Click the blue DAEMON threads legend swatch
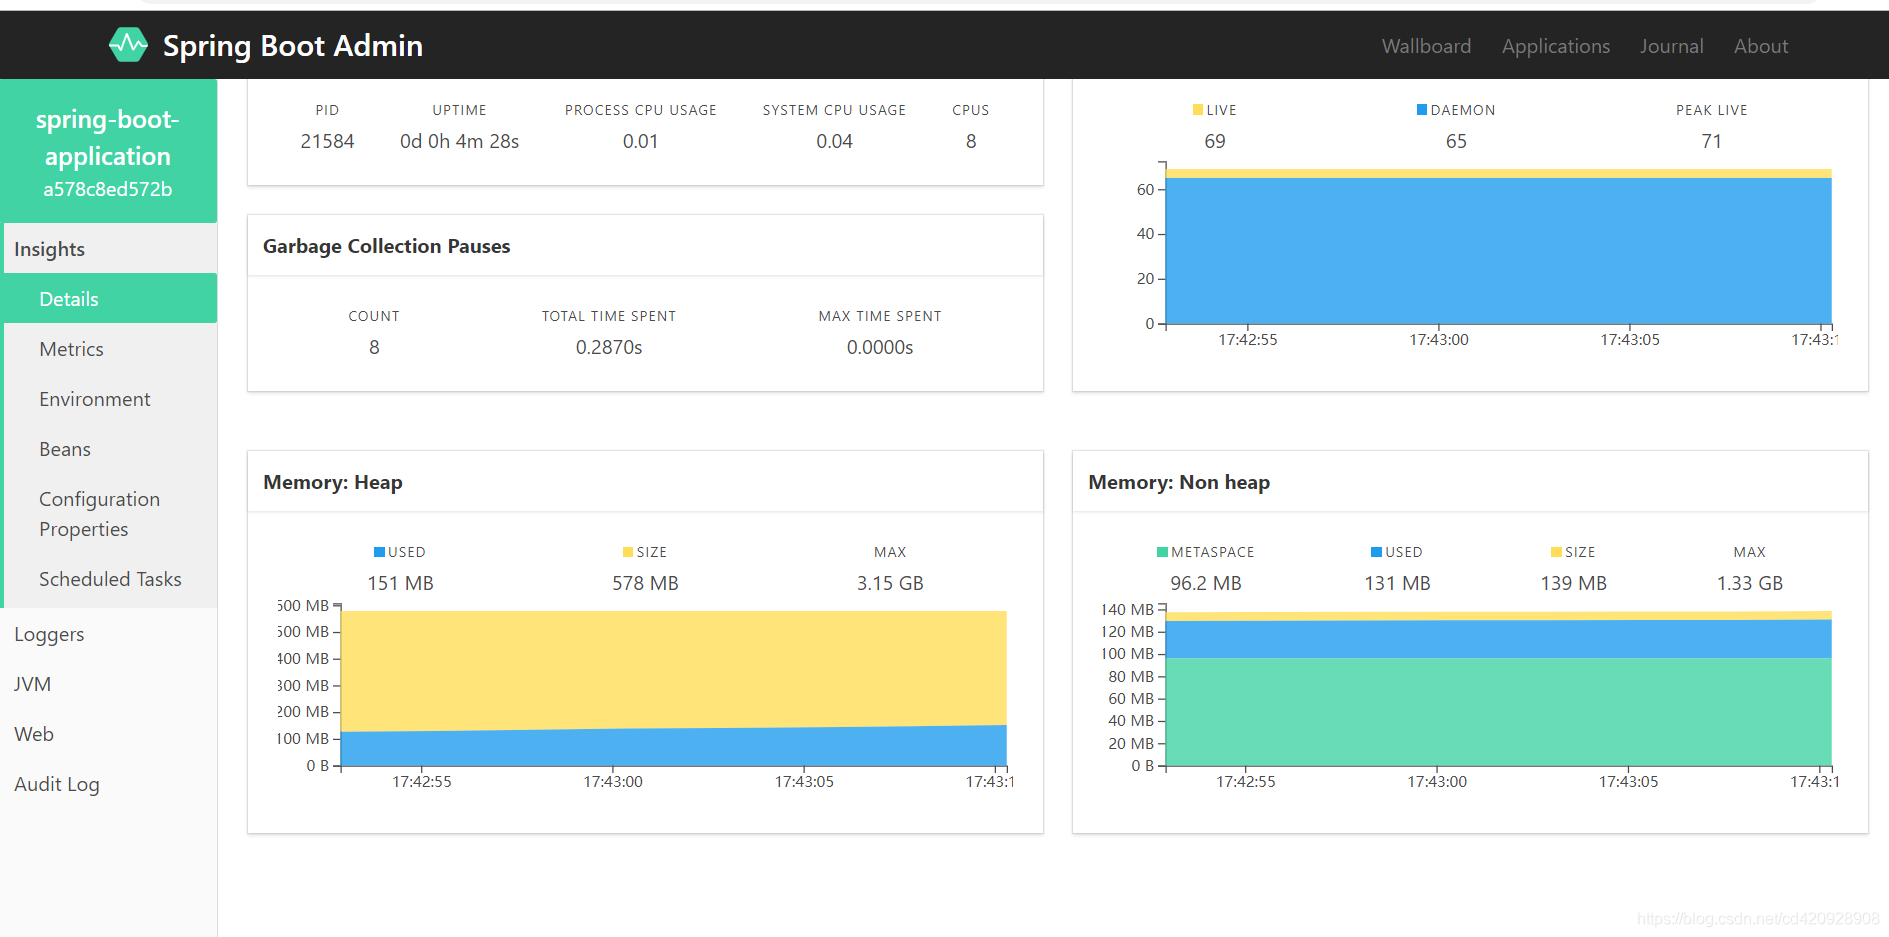1889x937 pixels. [x=1422, y=110]
